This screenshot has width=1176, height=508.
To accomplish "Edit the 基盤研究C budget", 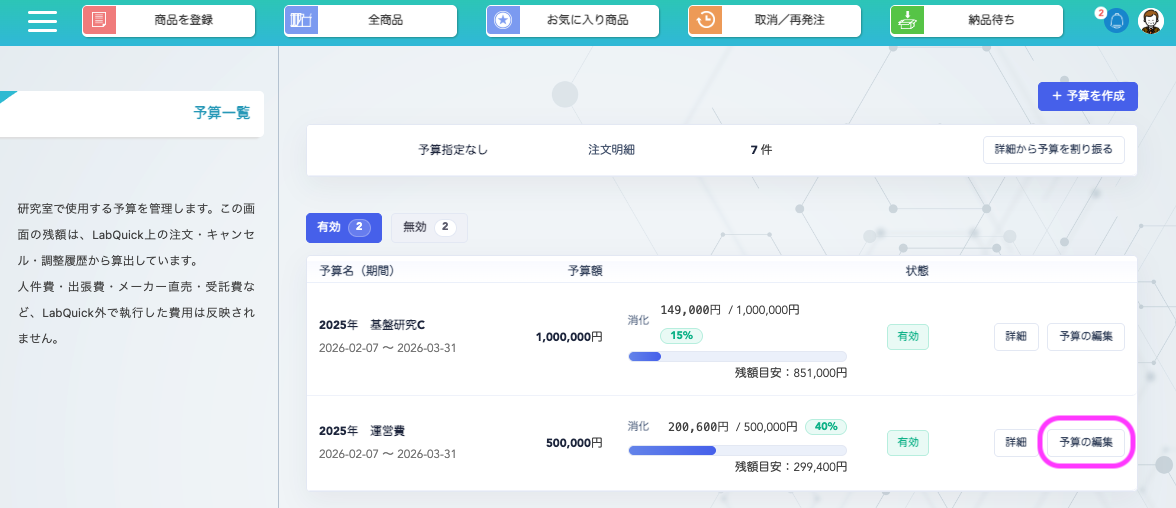I will coord(1085,337).
